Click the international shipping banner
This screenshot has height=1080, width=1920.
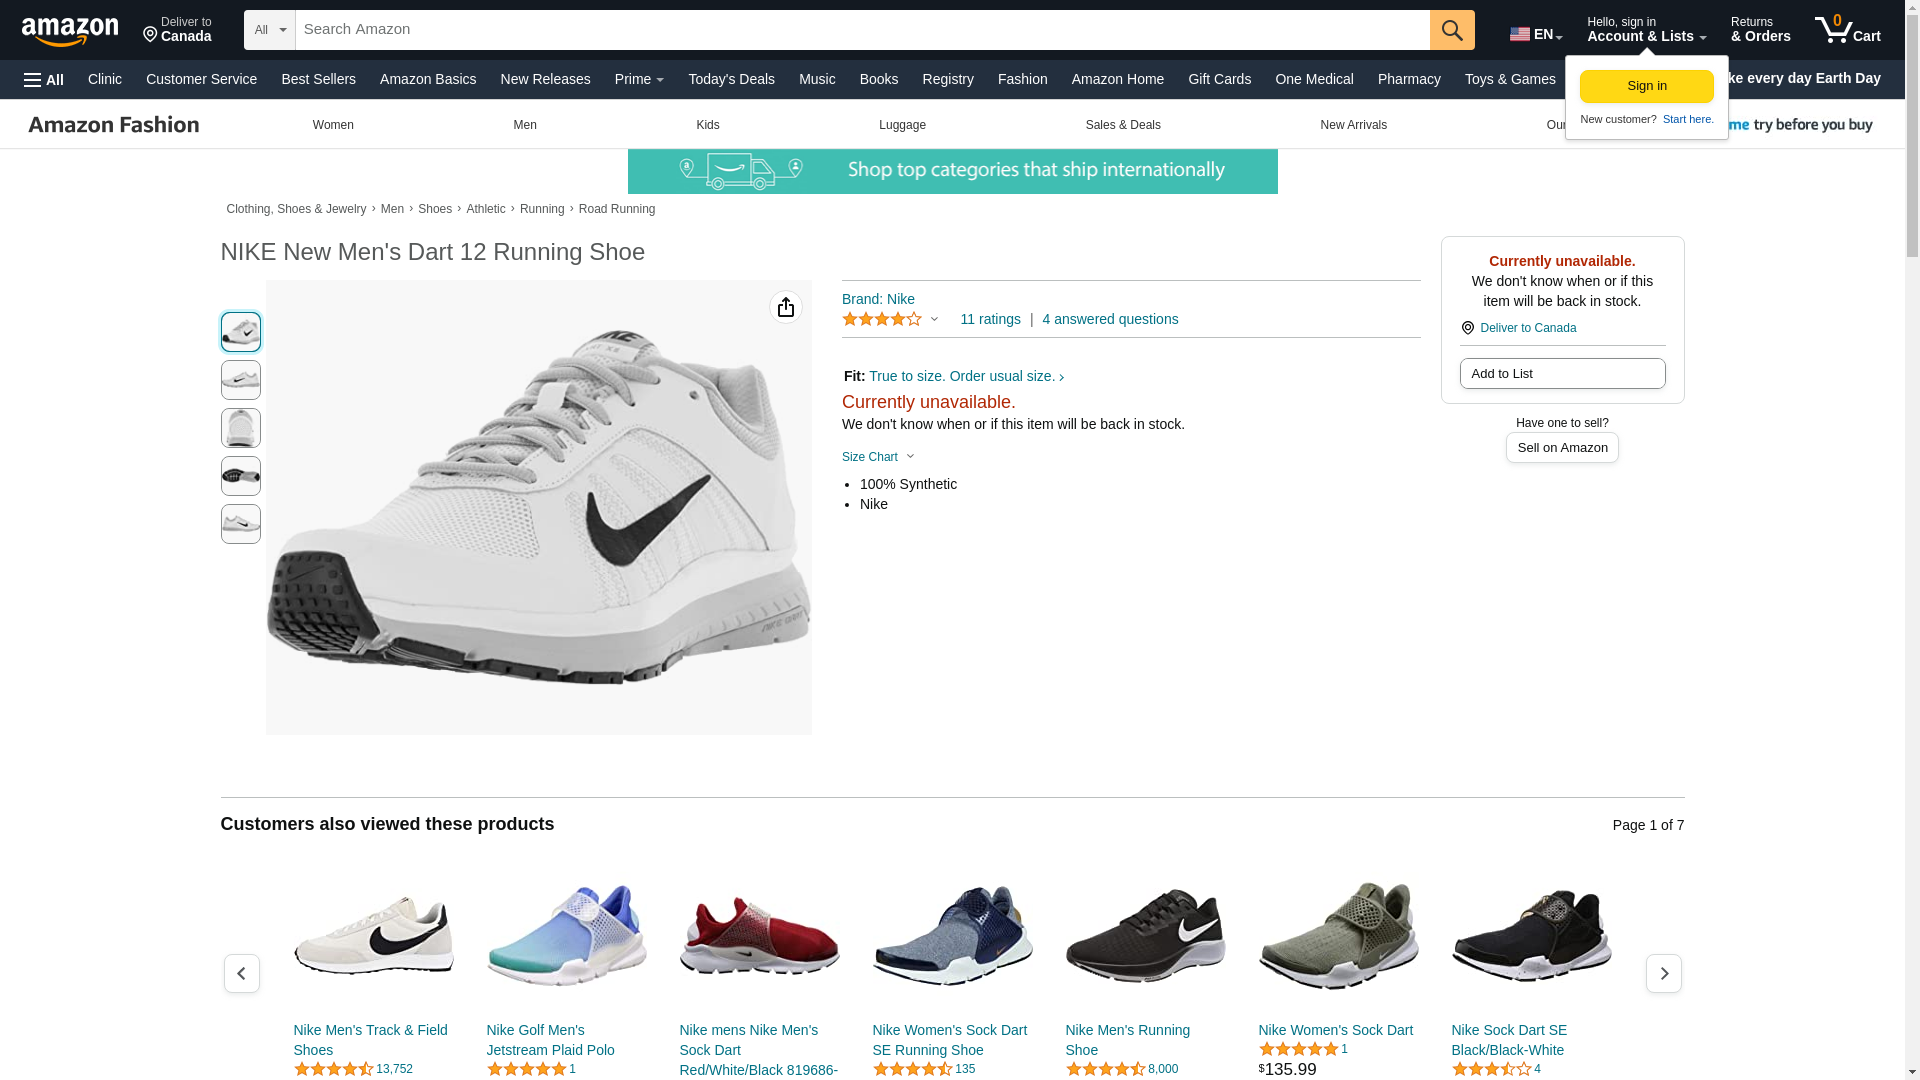pos(952,172)
